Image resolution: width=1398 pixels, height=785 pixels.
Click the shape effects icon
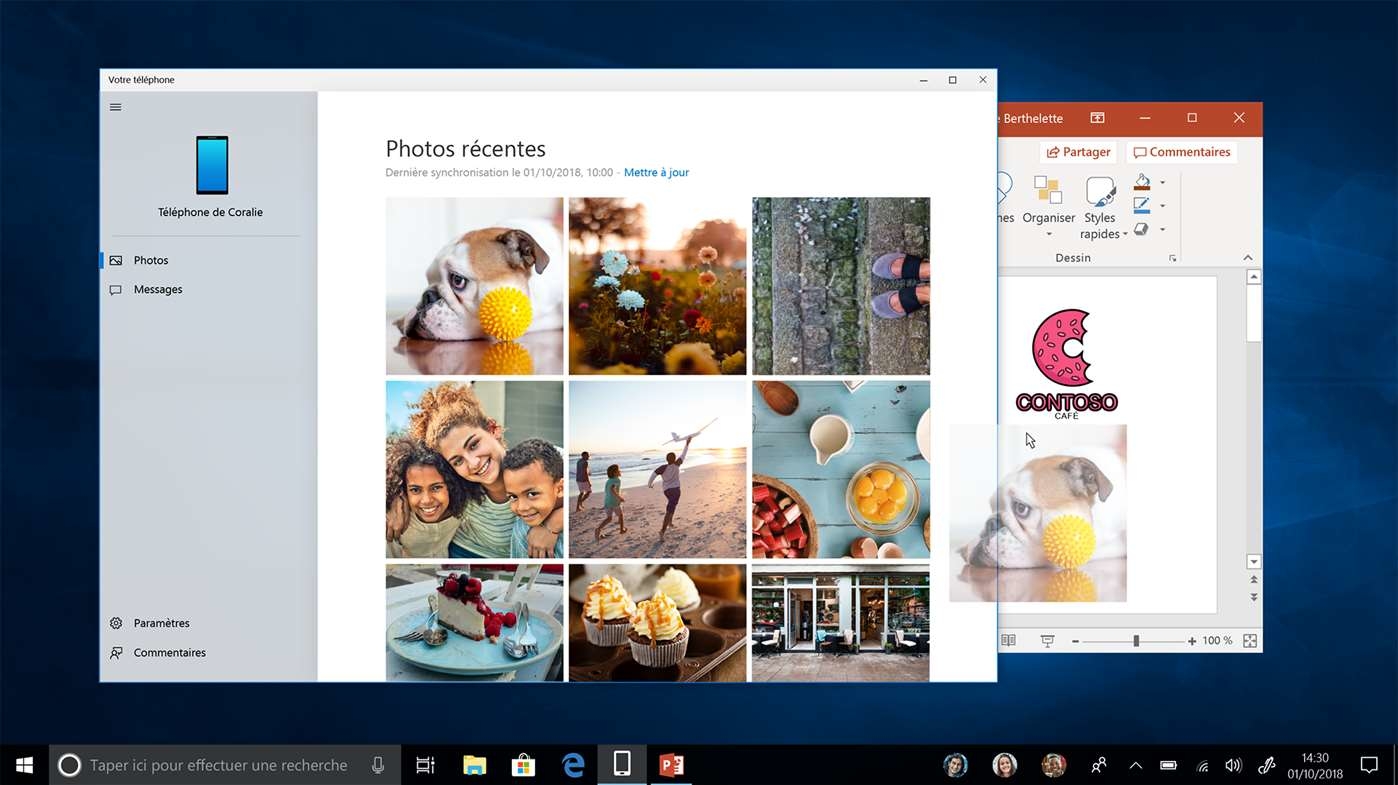click(x=1142, y=229)
